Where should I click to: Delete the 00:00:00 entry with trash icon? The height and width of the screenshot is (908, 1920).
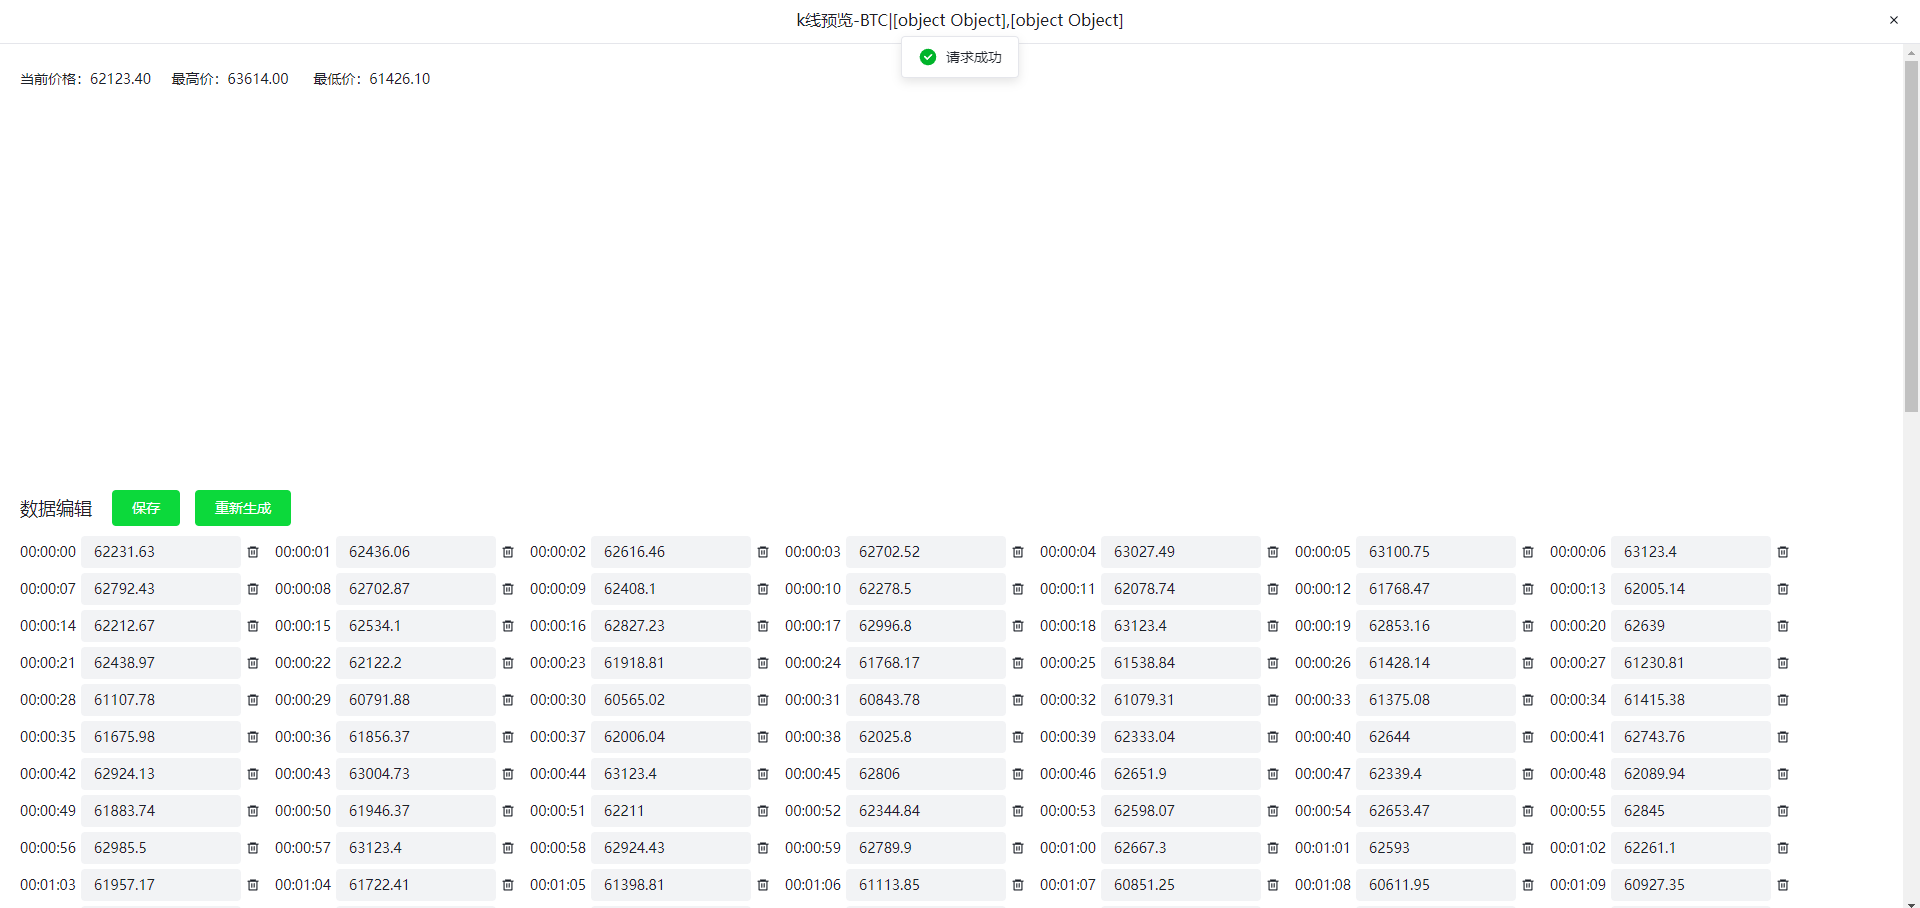point(253,552)
